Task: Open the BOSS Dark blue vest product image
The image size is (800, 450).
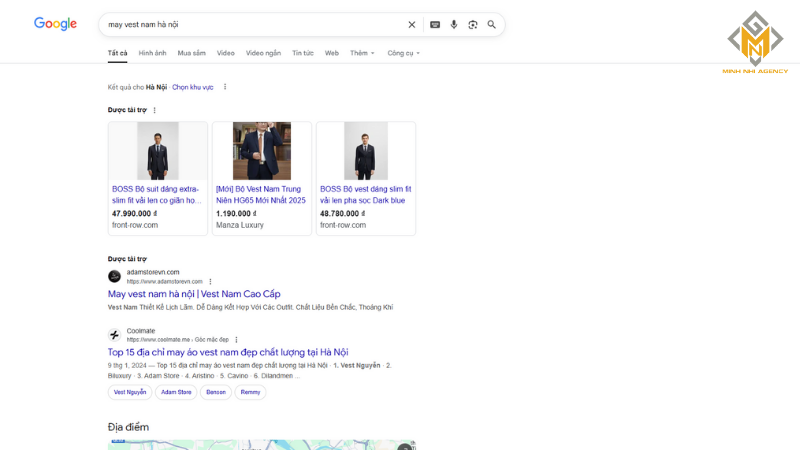Action: 366,151
